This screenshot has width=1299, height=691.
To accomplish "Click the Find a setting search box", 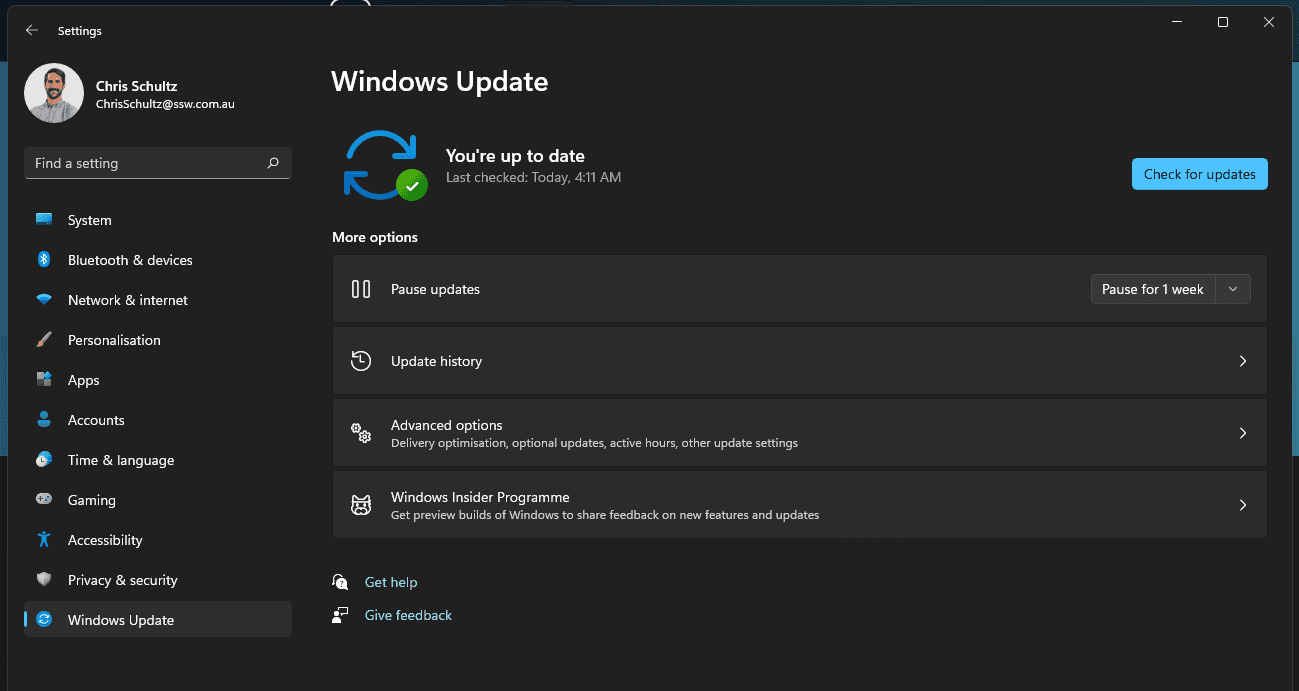I will pos(145,163).
